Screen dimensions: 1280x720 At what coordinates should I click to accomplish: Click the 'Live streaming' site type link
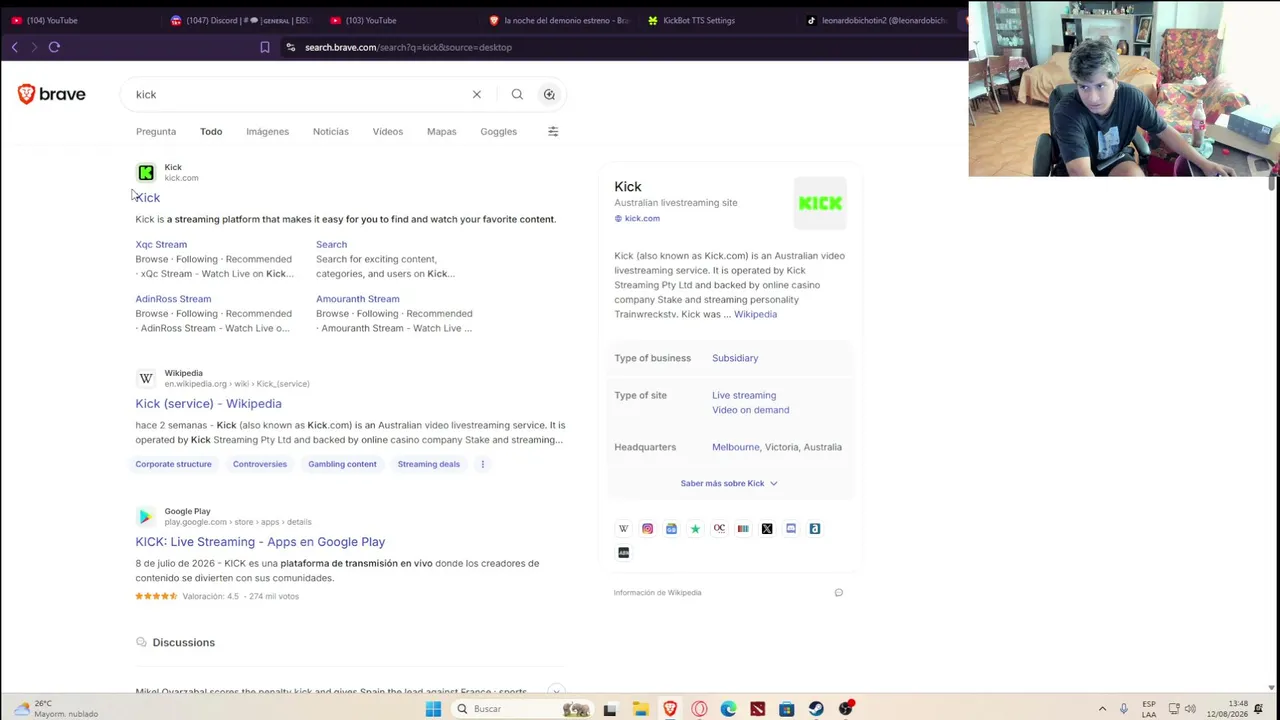[x=744, y=395]
